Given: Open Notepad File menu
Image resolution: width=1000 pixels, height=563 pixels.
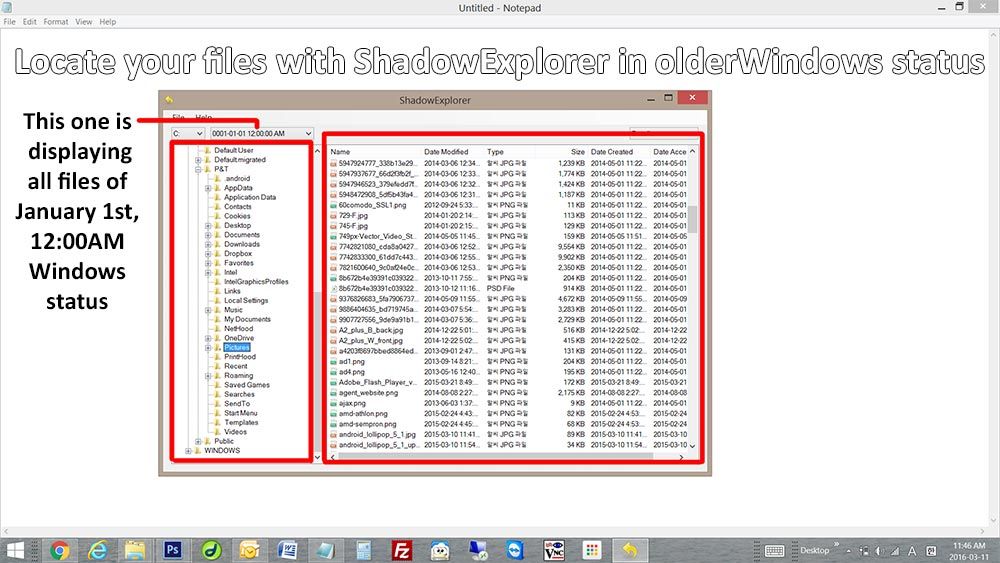Looking at the screenshot, I should [x=10, y=22].
